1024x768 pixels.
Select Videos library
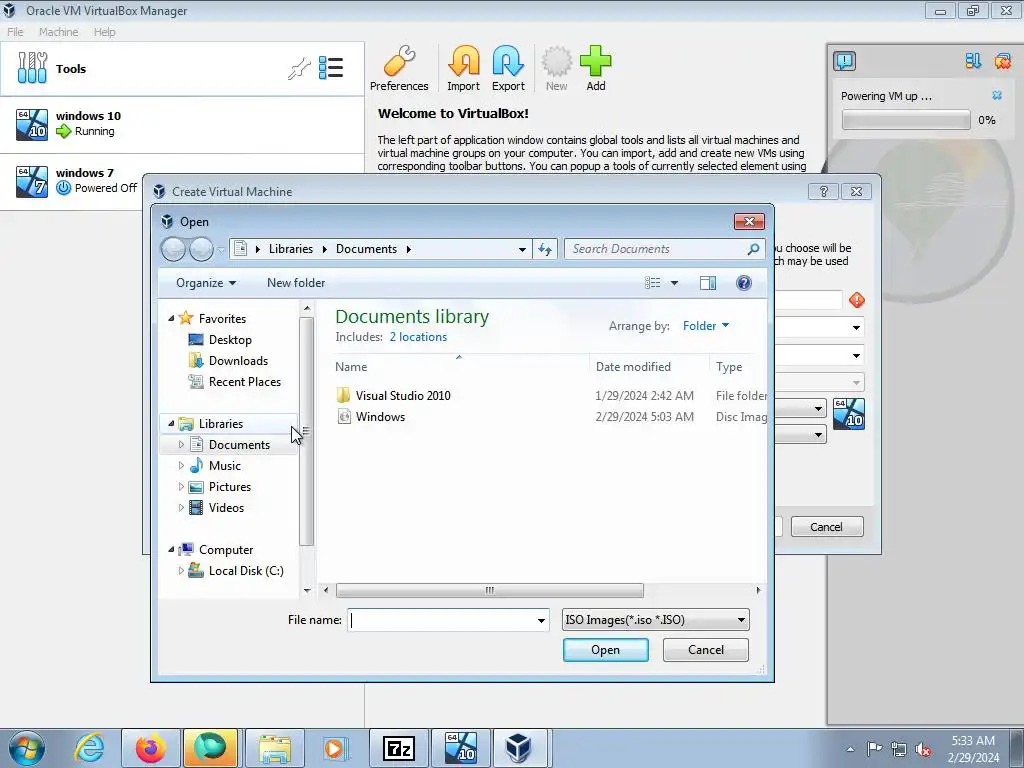coord(226,507)
